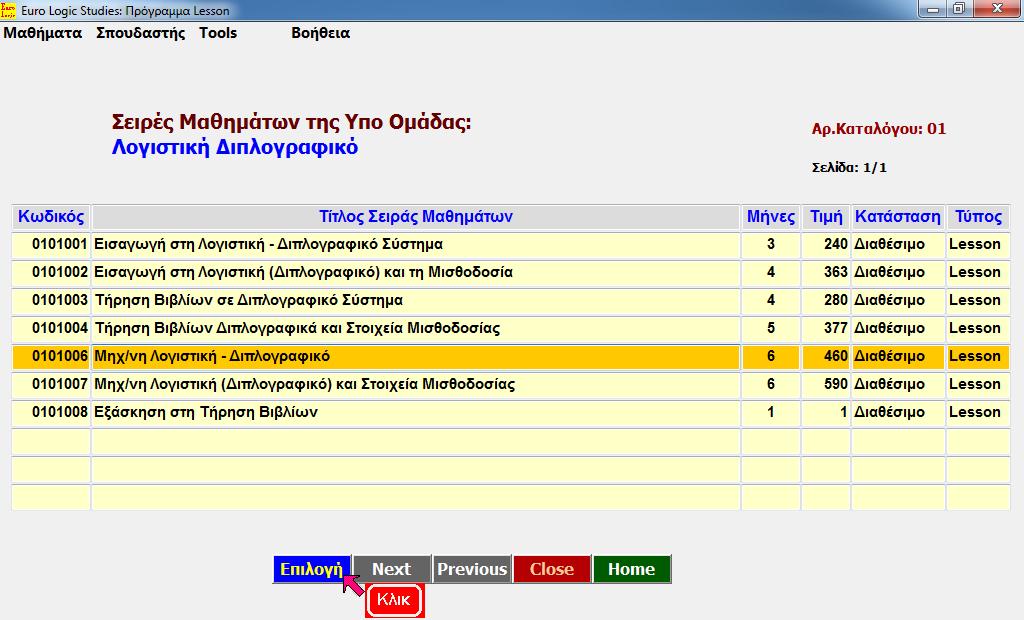
Task: Click the Τύπος column header
Action: click(x=976, y=216)
